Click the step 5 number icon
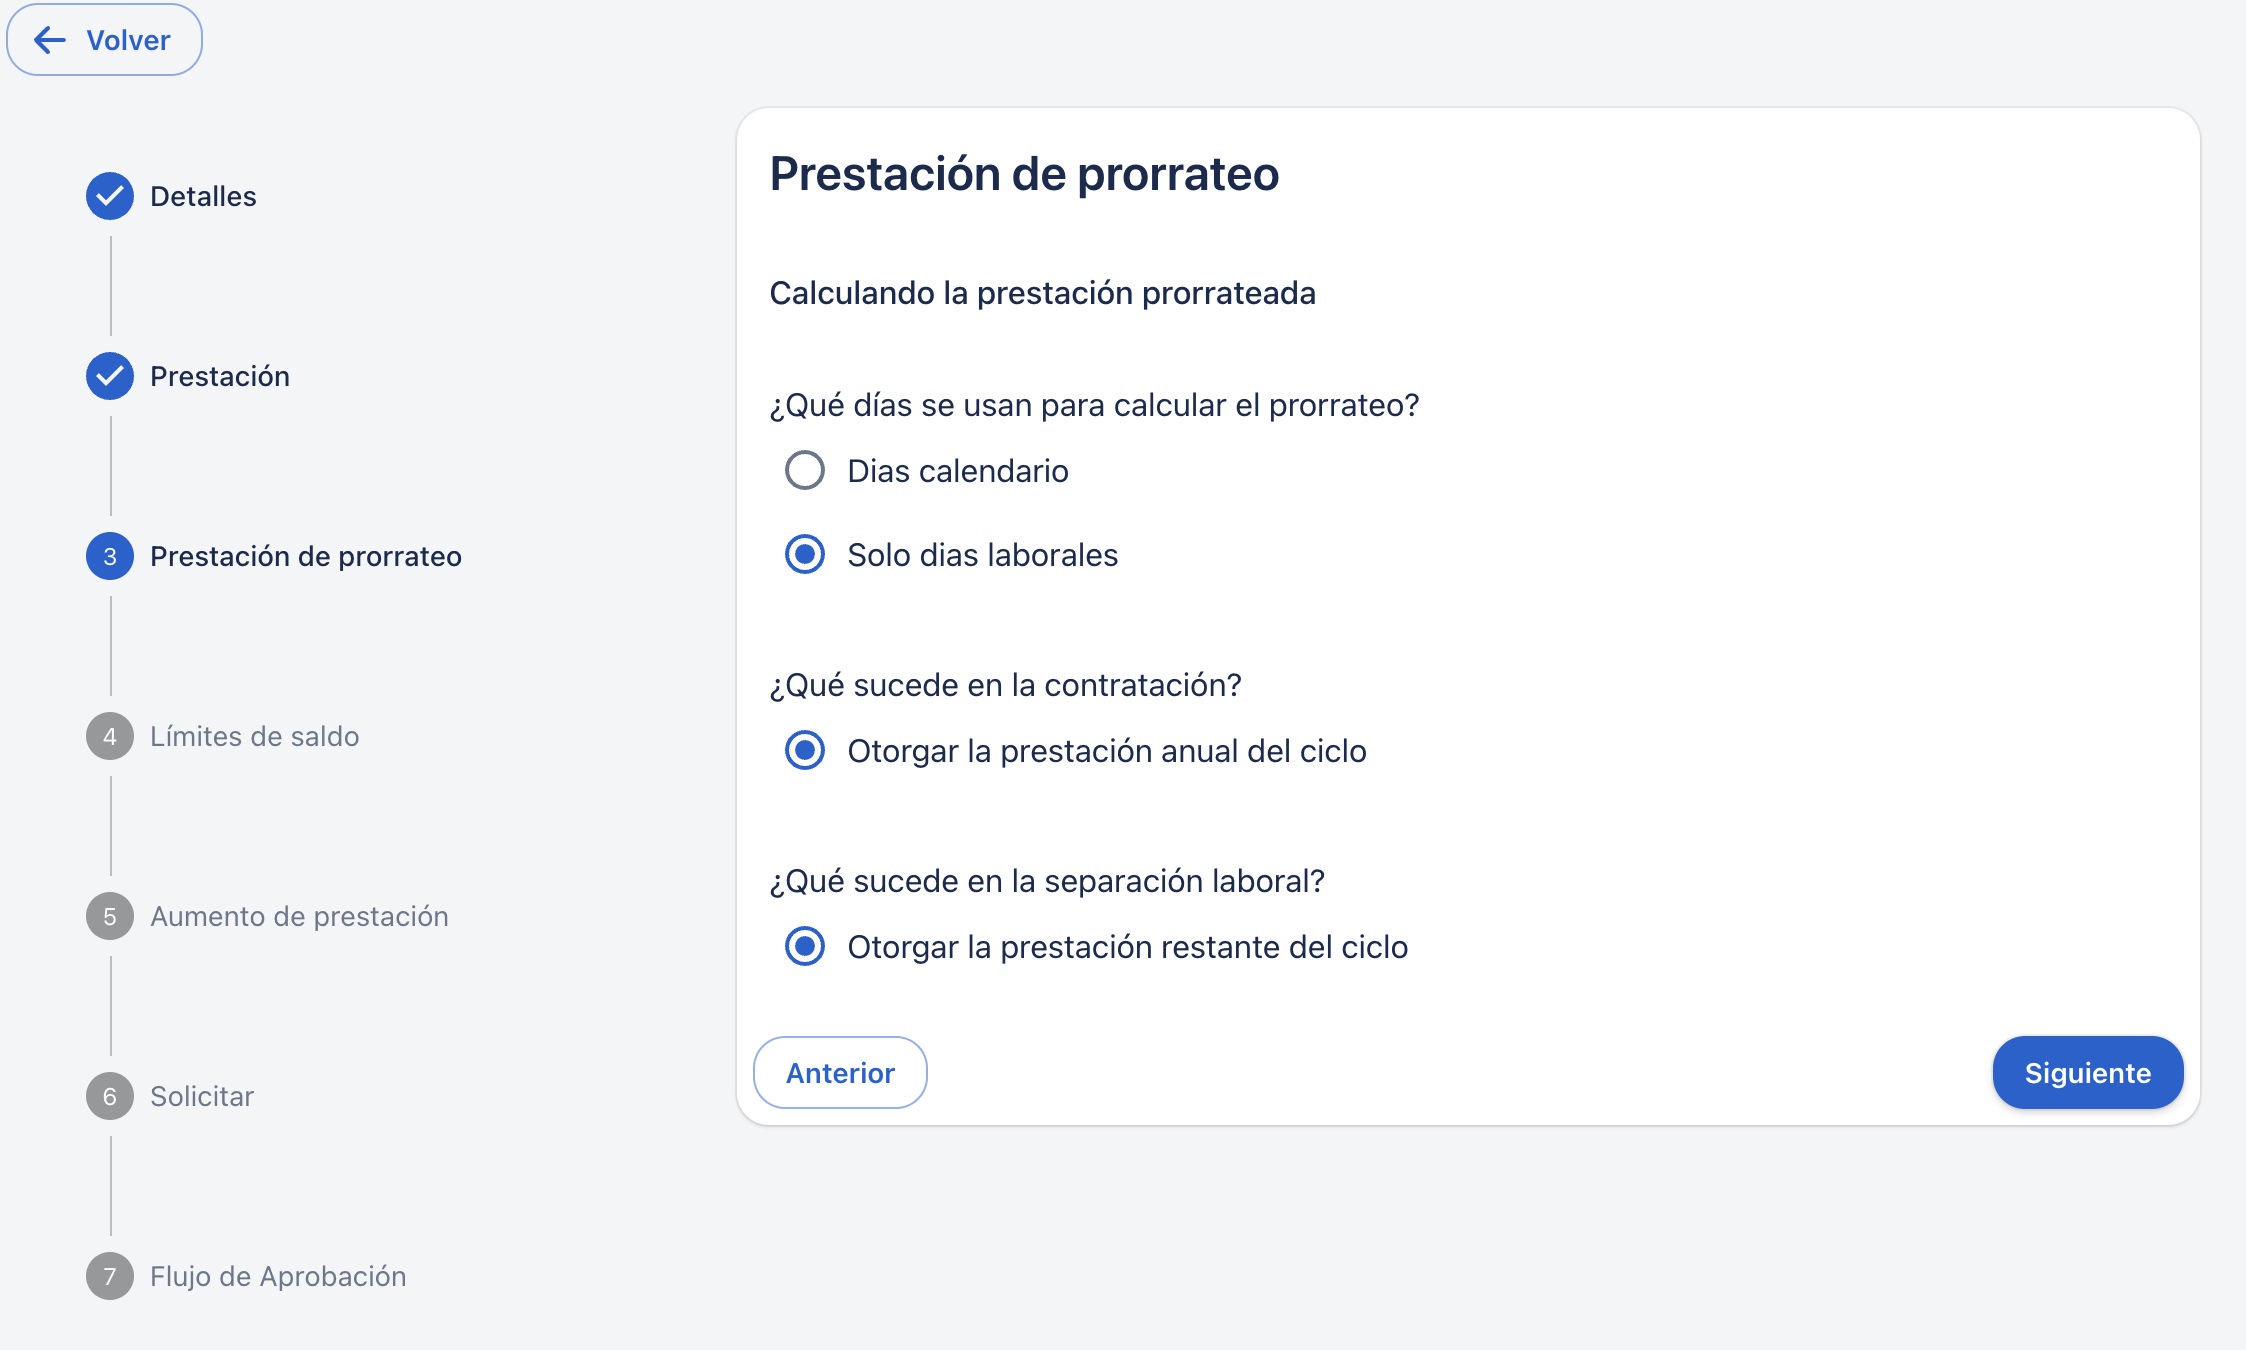Screen dimensions: 2246x1350 tap(110, 916)
